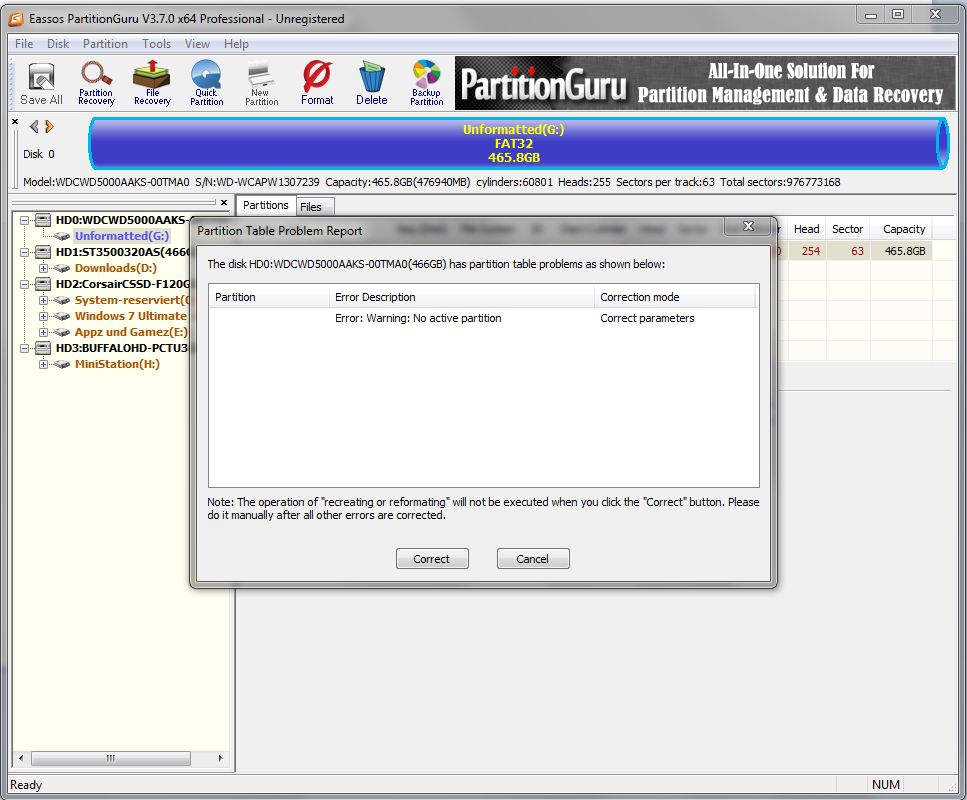Go to next disk arrow
Image resolution: width=967 pixels, height=800 pixels.
pos(49,126)
